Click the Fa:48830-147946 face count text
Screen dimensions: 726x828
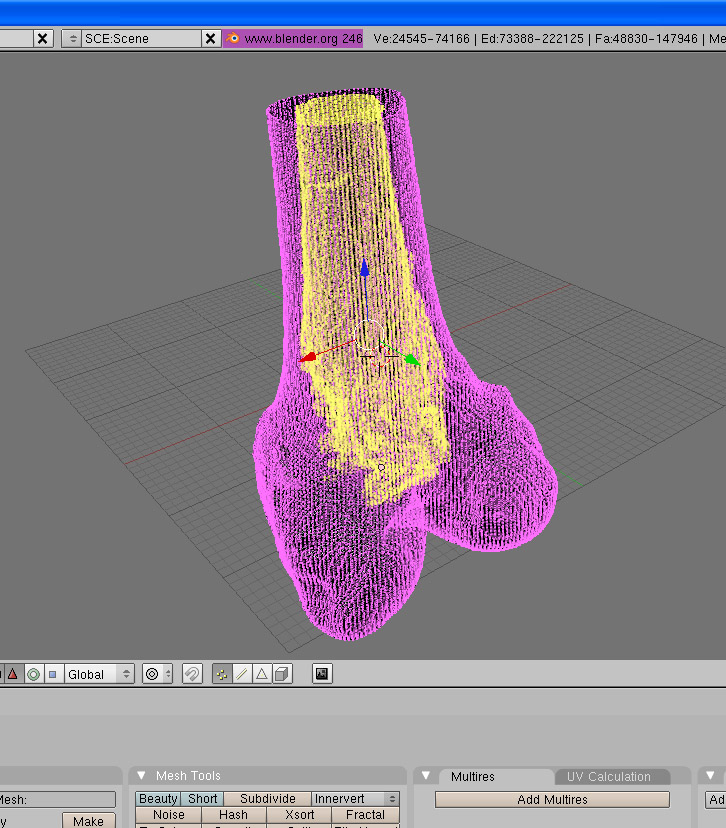click(x=646, y=39)
